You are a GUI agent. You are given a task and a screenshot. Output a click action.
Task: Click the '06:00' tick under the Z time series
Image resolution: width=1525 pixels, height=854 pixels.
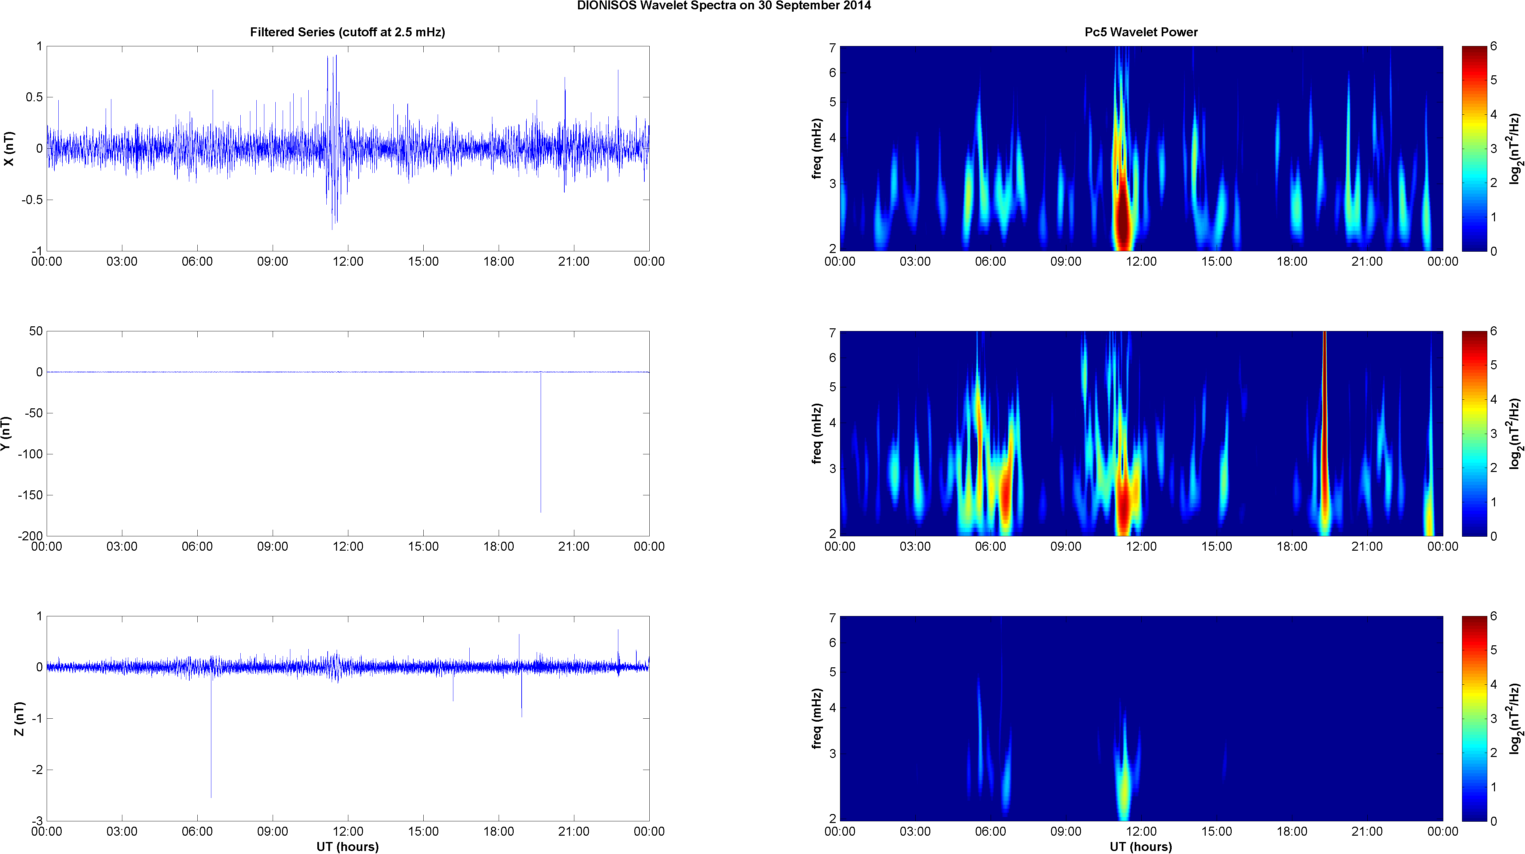[x=197, y=832]
